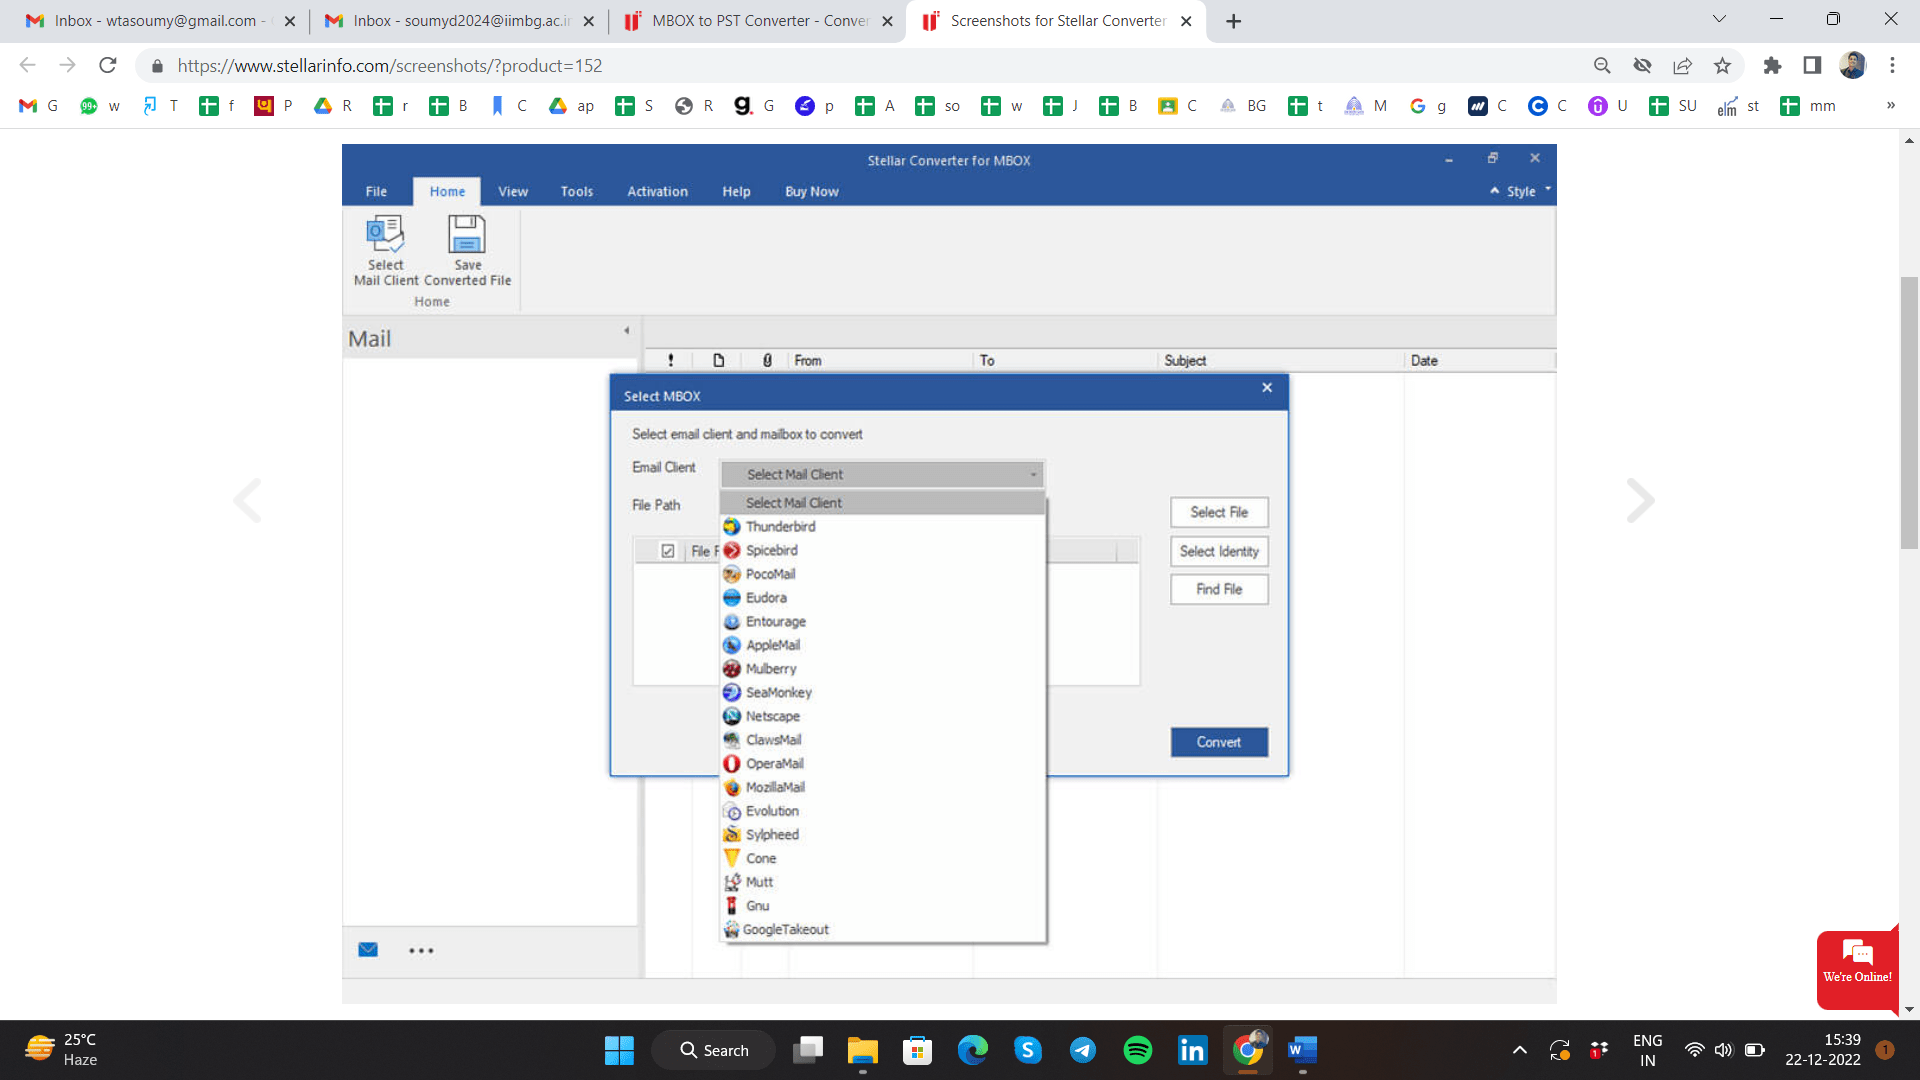This screenshot has height=1080, width=1920.
Task: Choose SeaMonkey from the mail client list
Action: [x=883, y=693]
